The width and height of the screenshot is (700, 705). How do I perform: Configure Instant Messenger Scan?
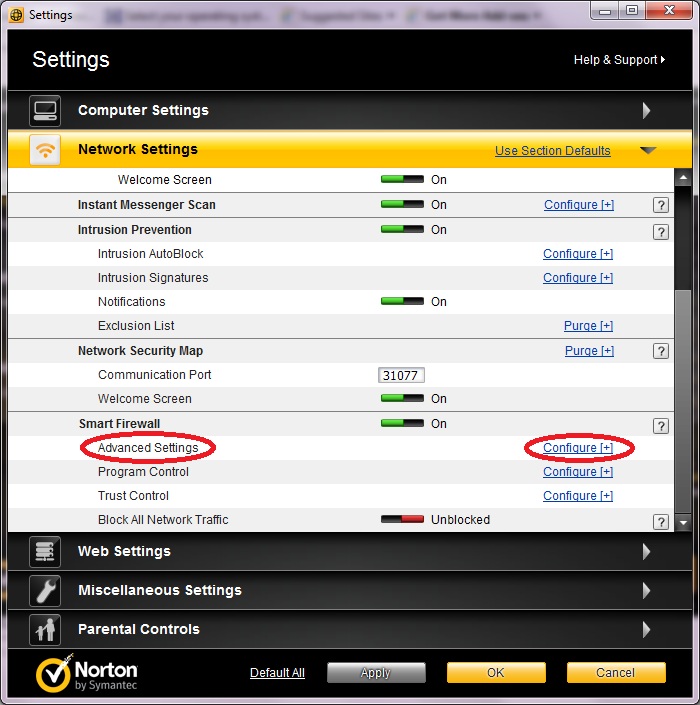coord(579,205)
